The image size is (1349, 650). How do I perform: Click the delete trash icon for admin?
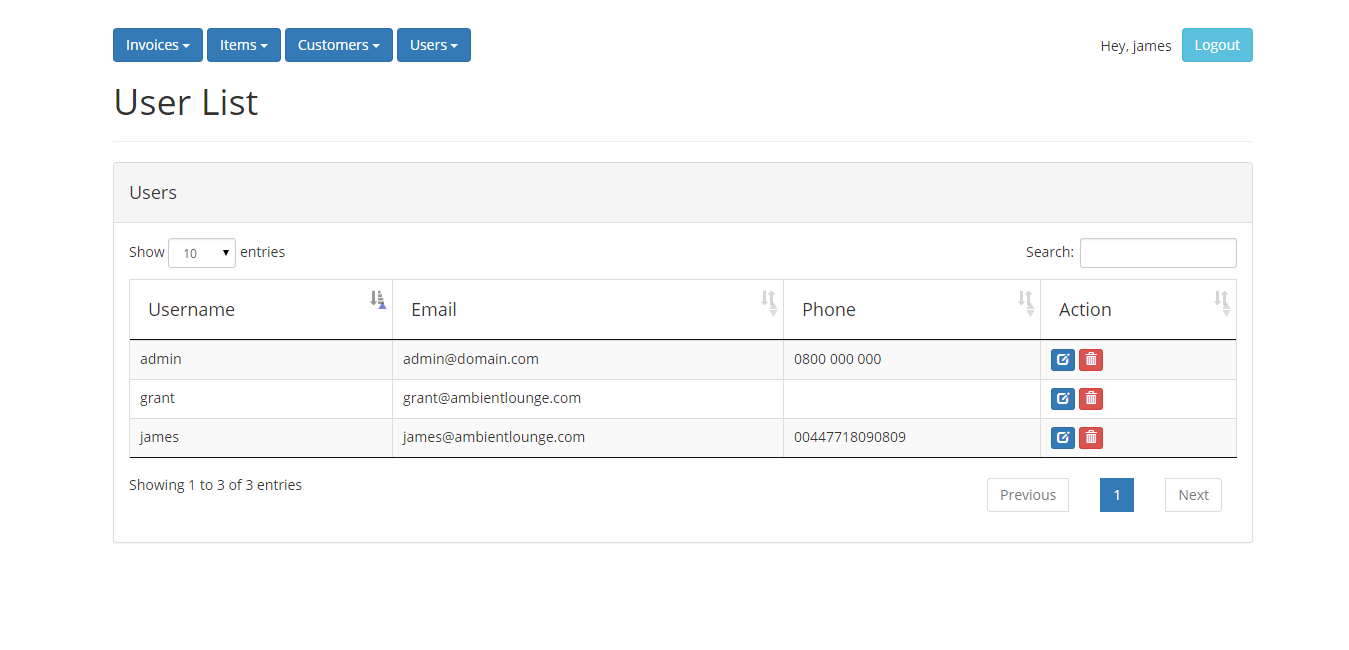1091,360
